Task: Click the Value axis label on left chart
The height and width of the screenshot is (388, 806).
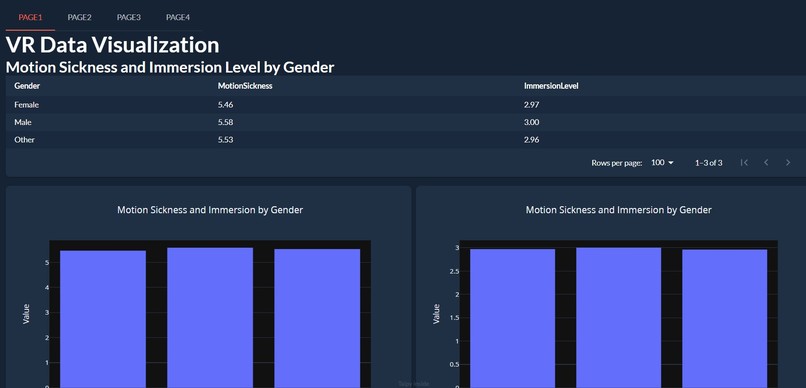Action: (26, 314)
